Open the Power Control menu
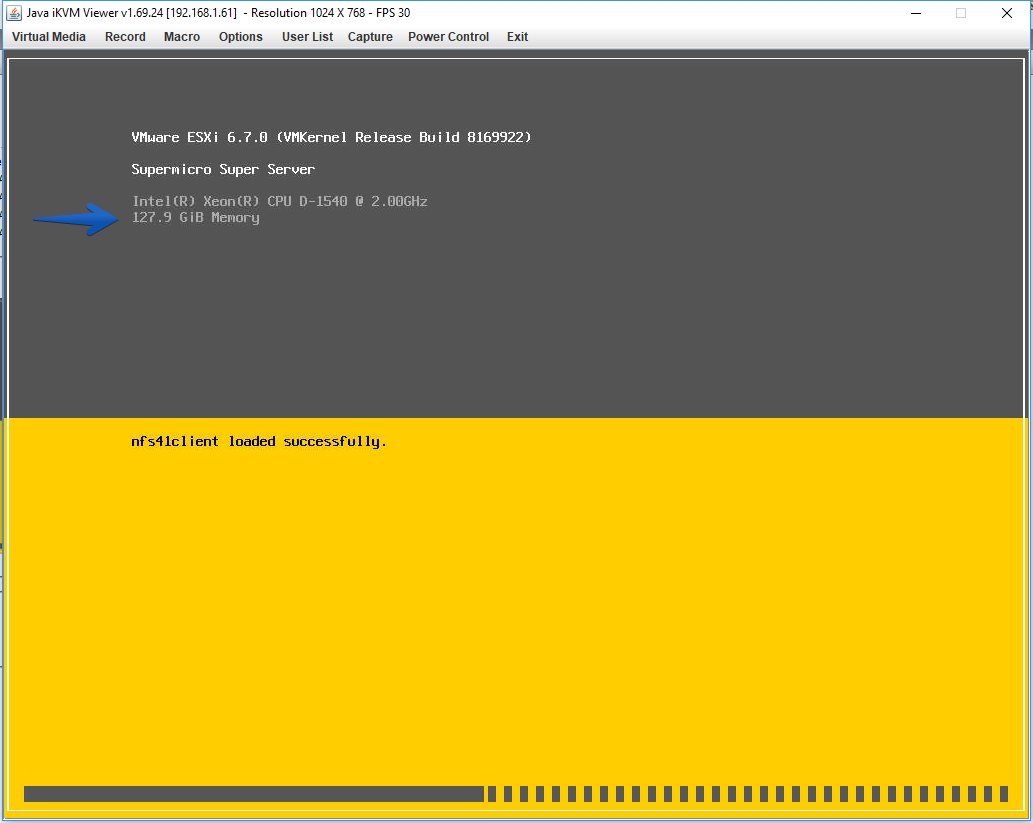 [449, 37]
